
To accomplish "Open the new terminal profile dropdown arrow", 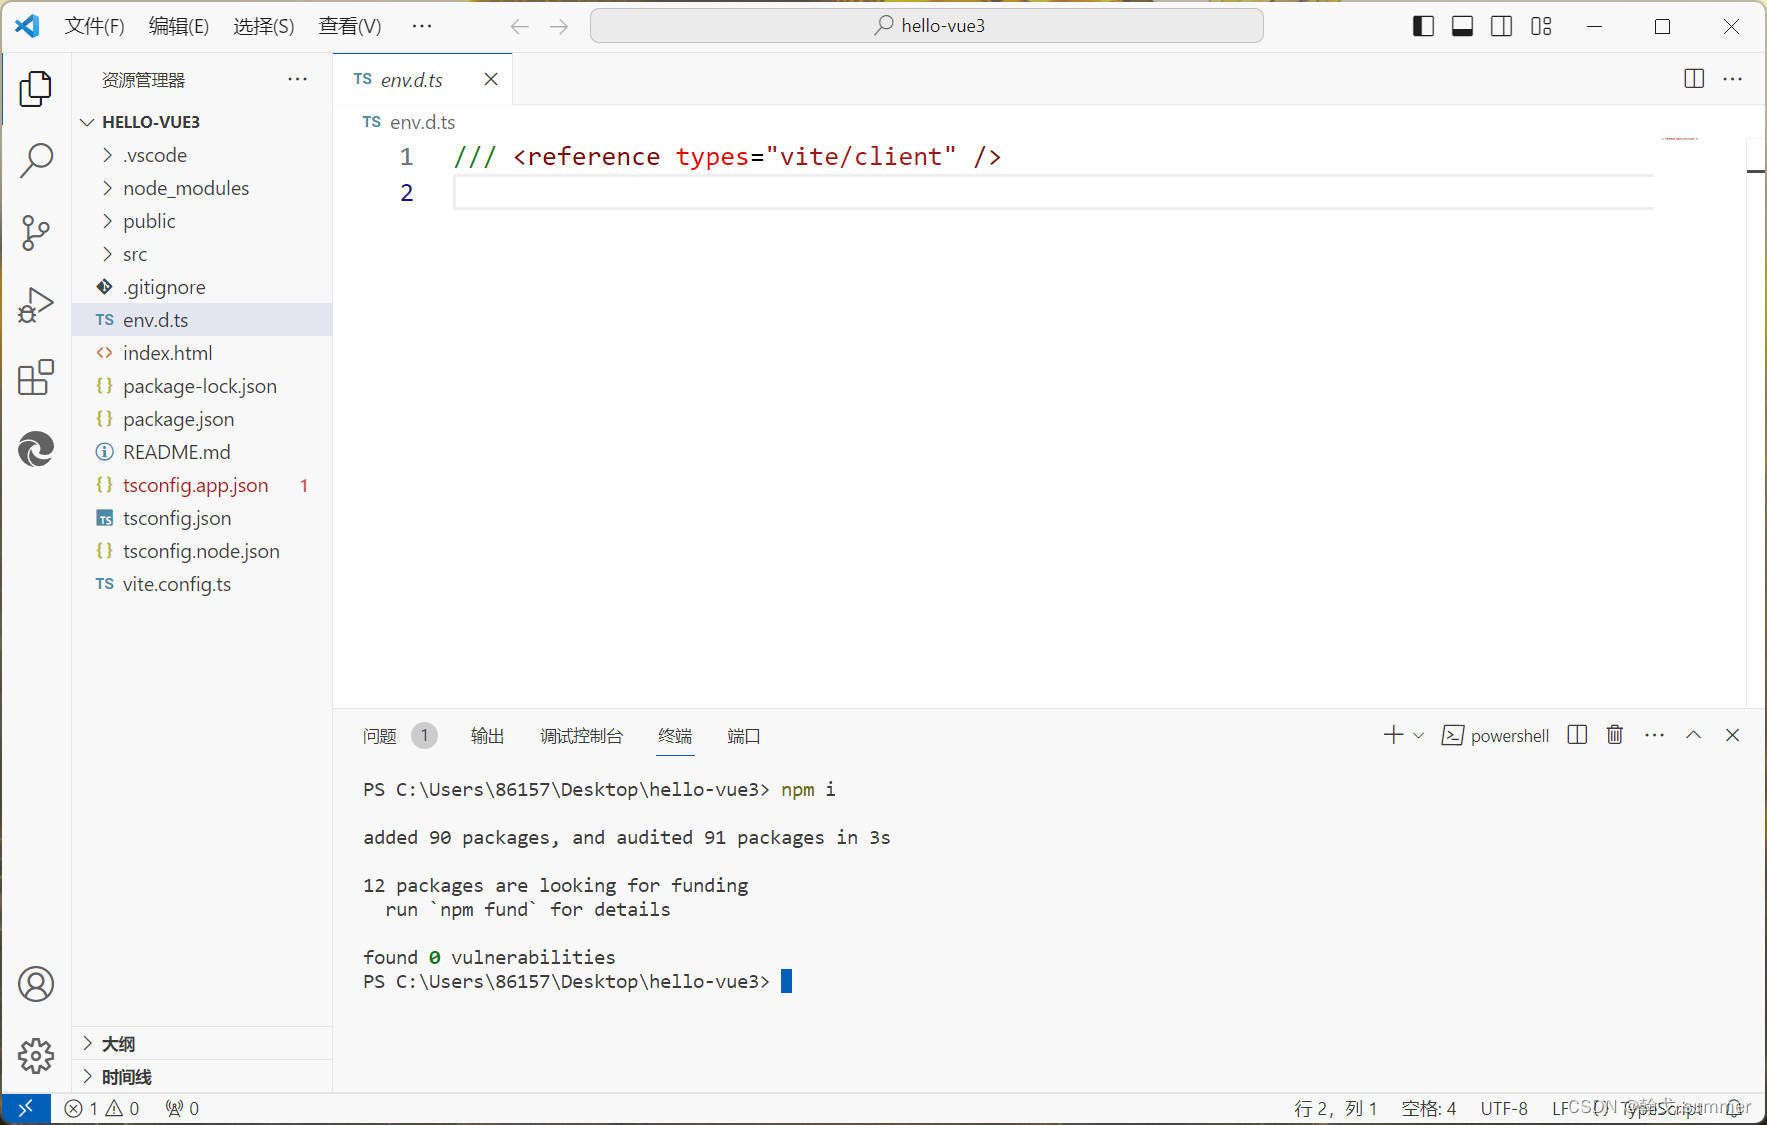I will pyautogui.click(x=1418, y=736).
